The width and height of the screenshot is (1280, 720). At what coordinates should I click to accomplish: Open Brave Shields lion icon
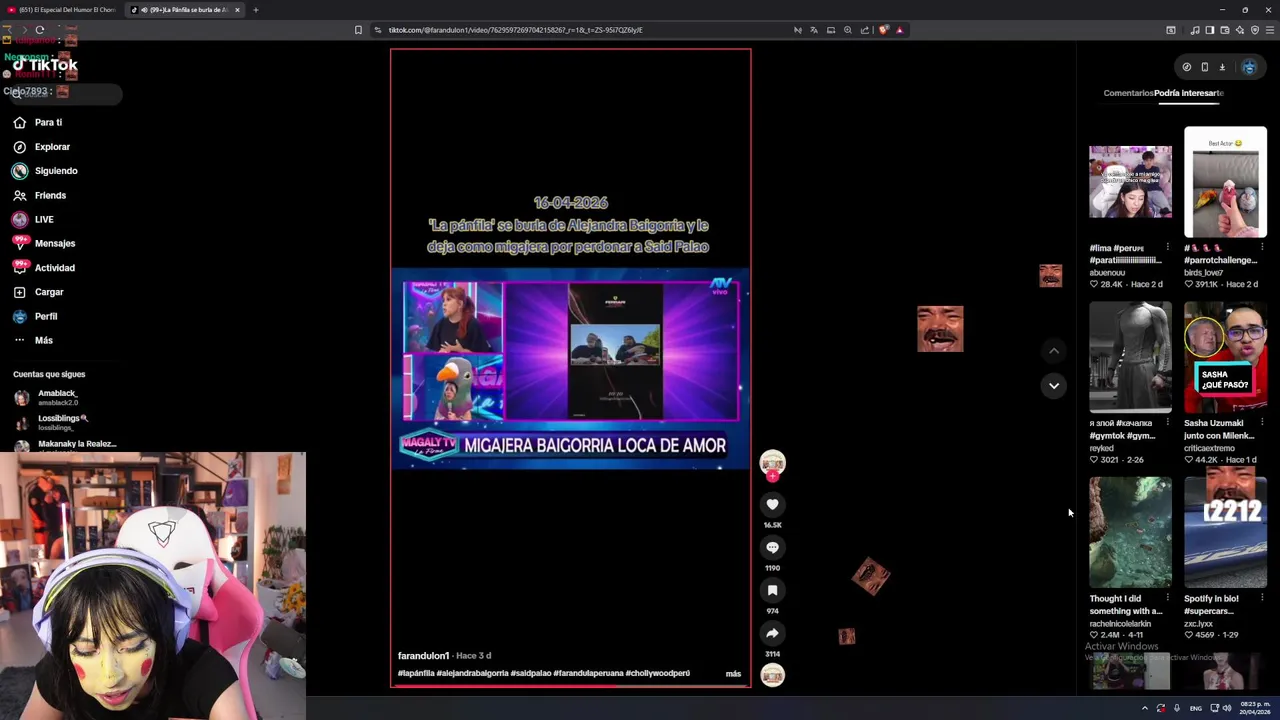[x=883, y=30]
